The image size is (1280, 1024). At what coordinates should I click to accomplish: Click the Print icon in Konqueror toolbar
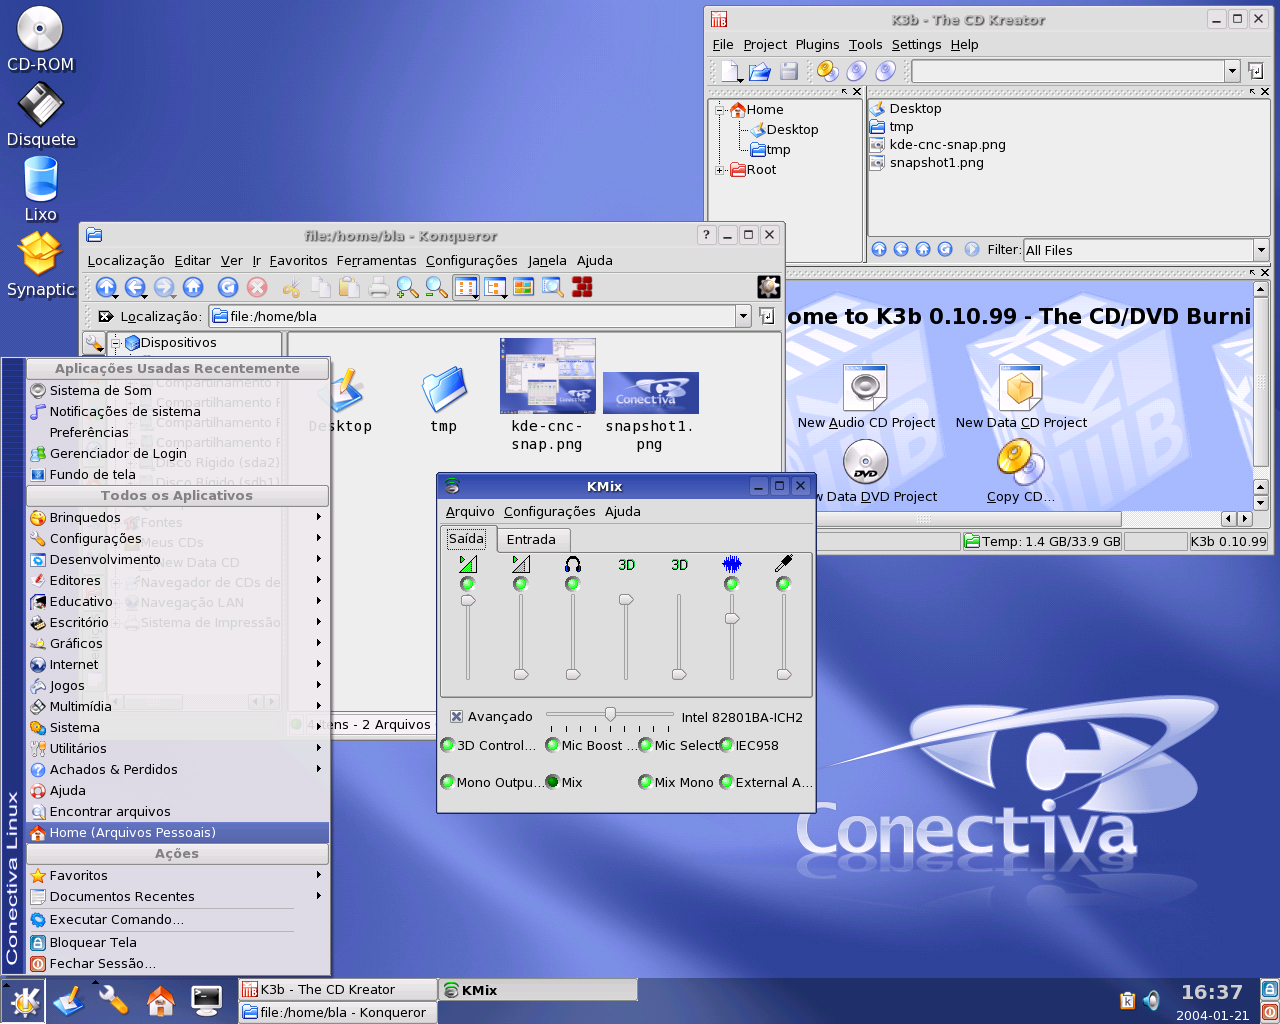click(378, 288)
